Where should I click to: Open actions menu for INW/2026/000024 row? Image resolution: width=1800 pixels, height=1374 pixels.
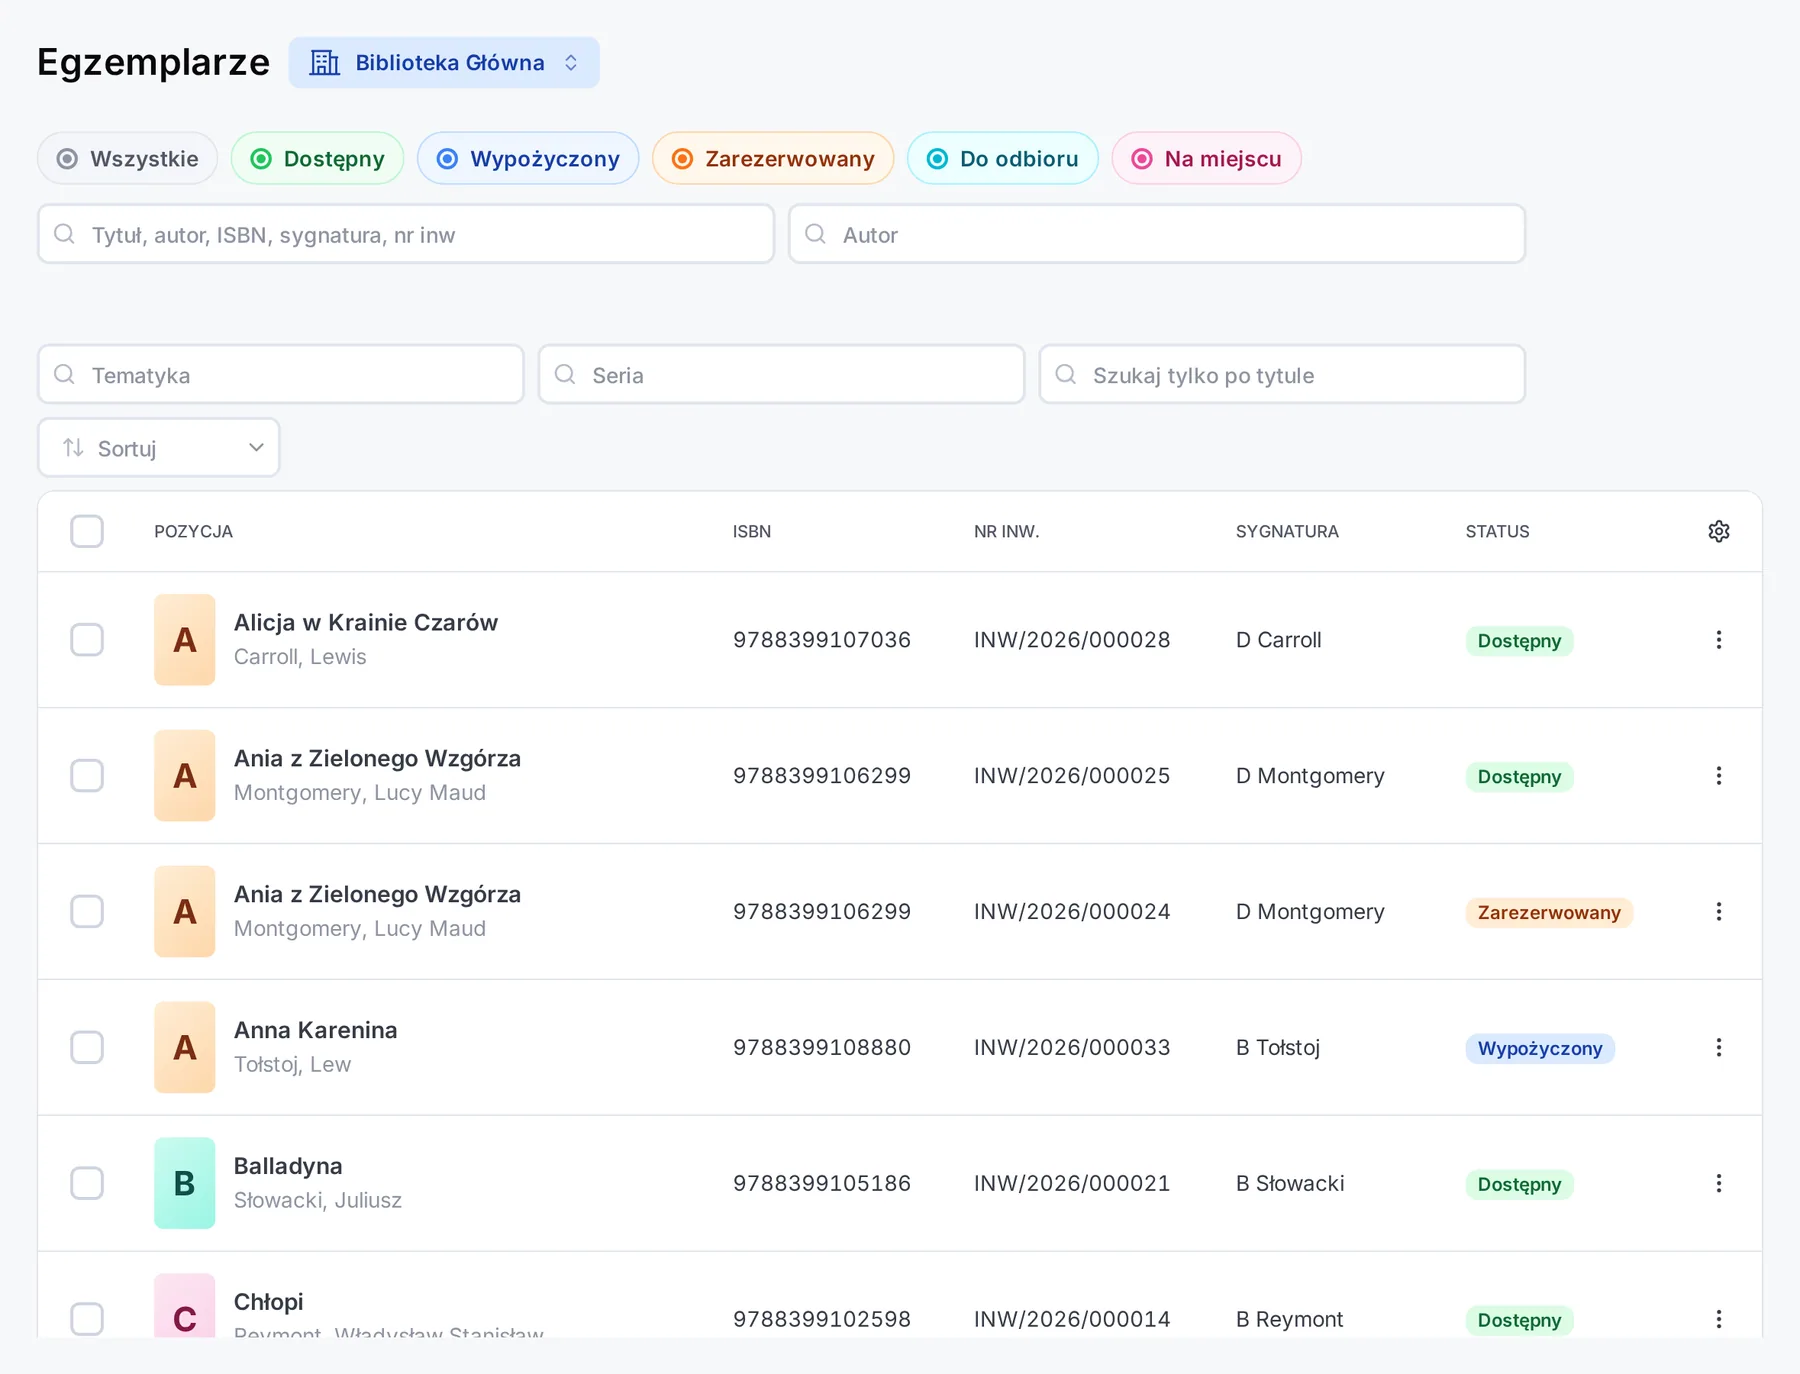[1718, 912]
